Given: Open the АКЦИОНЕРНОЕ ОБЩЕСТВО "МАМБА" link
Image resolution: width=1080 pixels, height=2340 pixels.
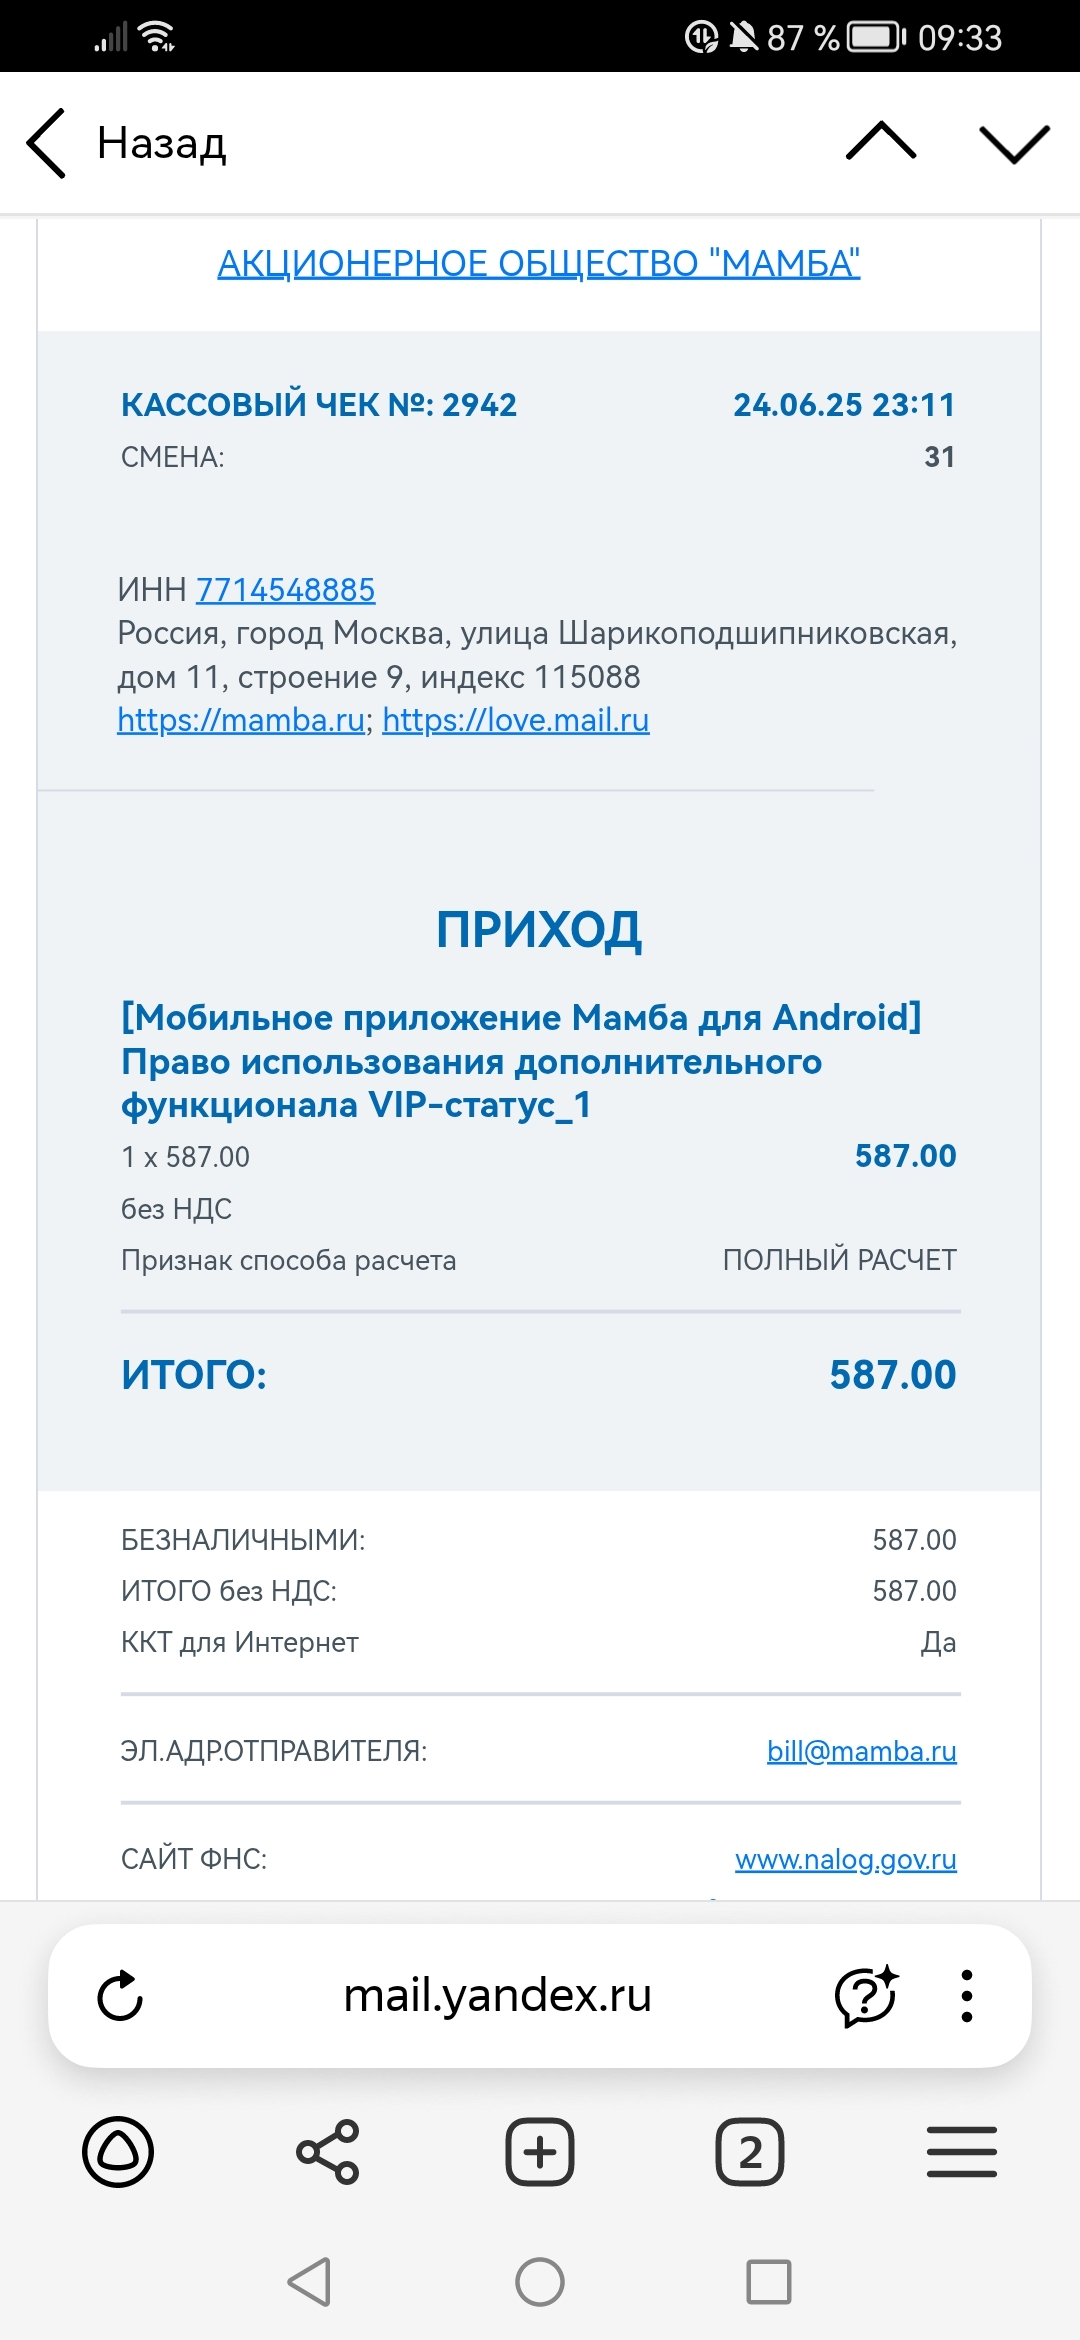Looking at the screenshot, I should [539, 264].
